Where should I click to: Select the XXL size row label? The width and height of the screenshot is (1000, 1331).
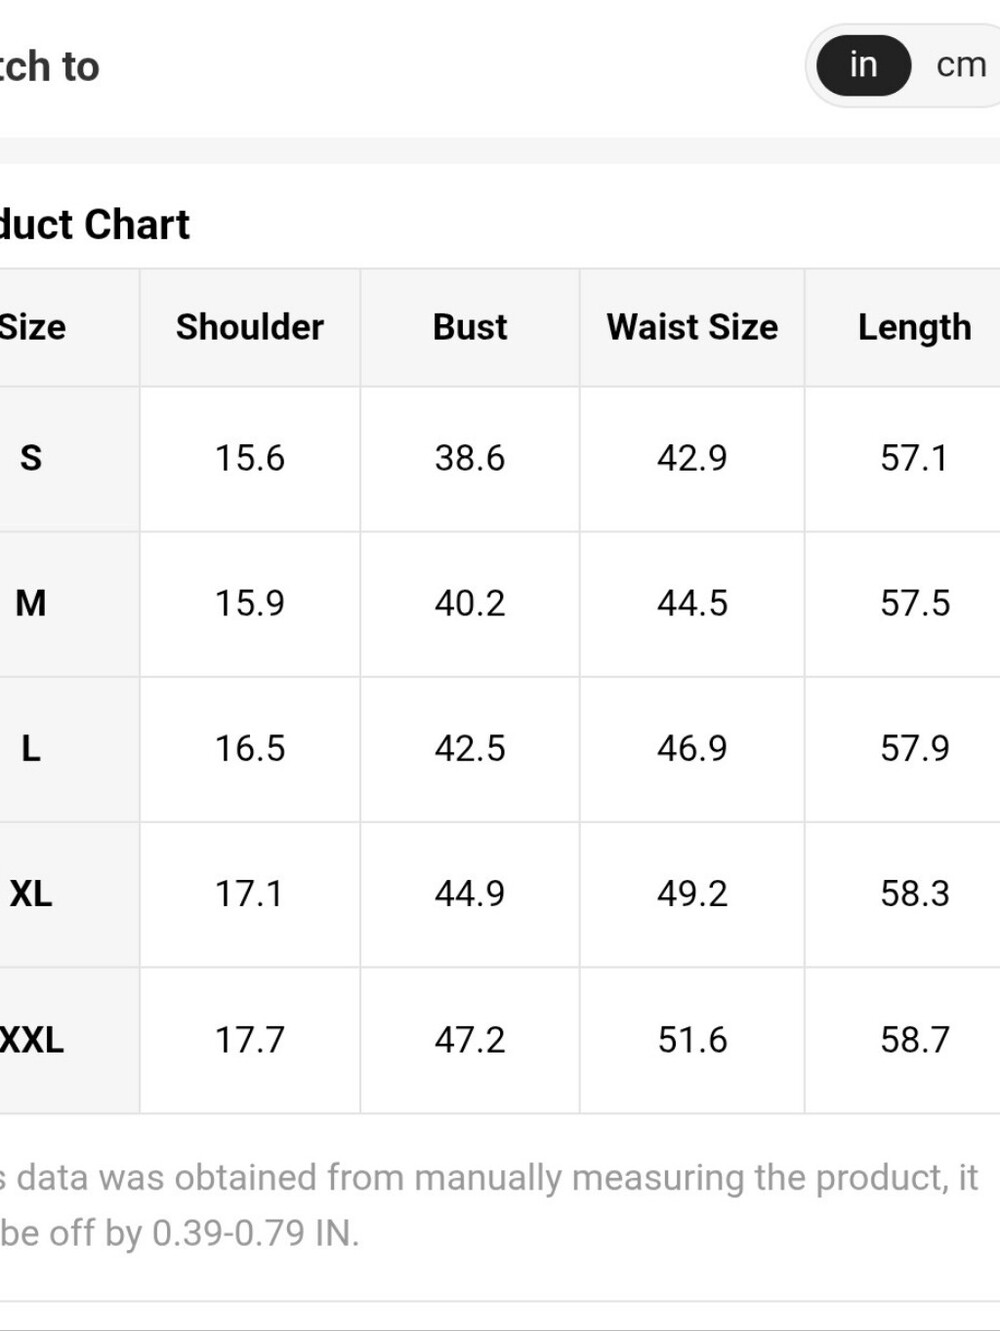pyautogui.click(x=32, y=1040)
